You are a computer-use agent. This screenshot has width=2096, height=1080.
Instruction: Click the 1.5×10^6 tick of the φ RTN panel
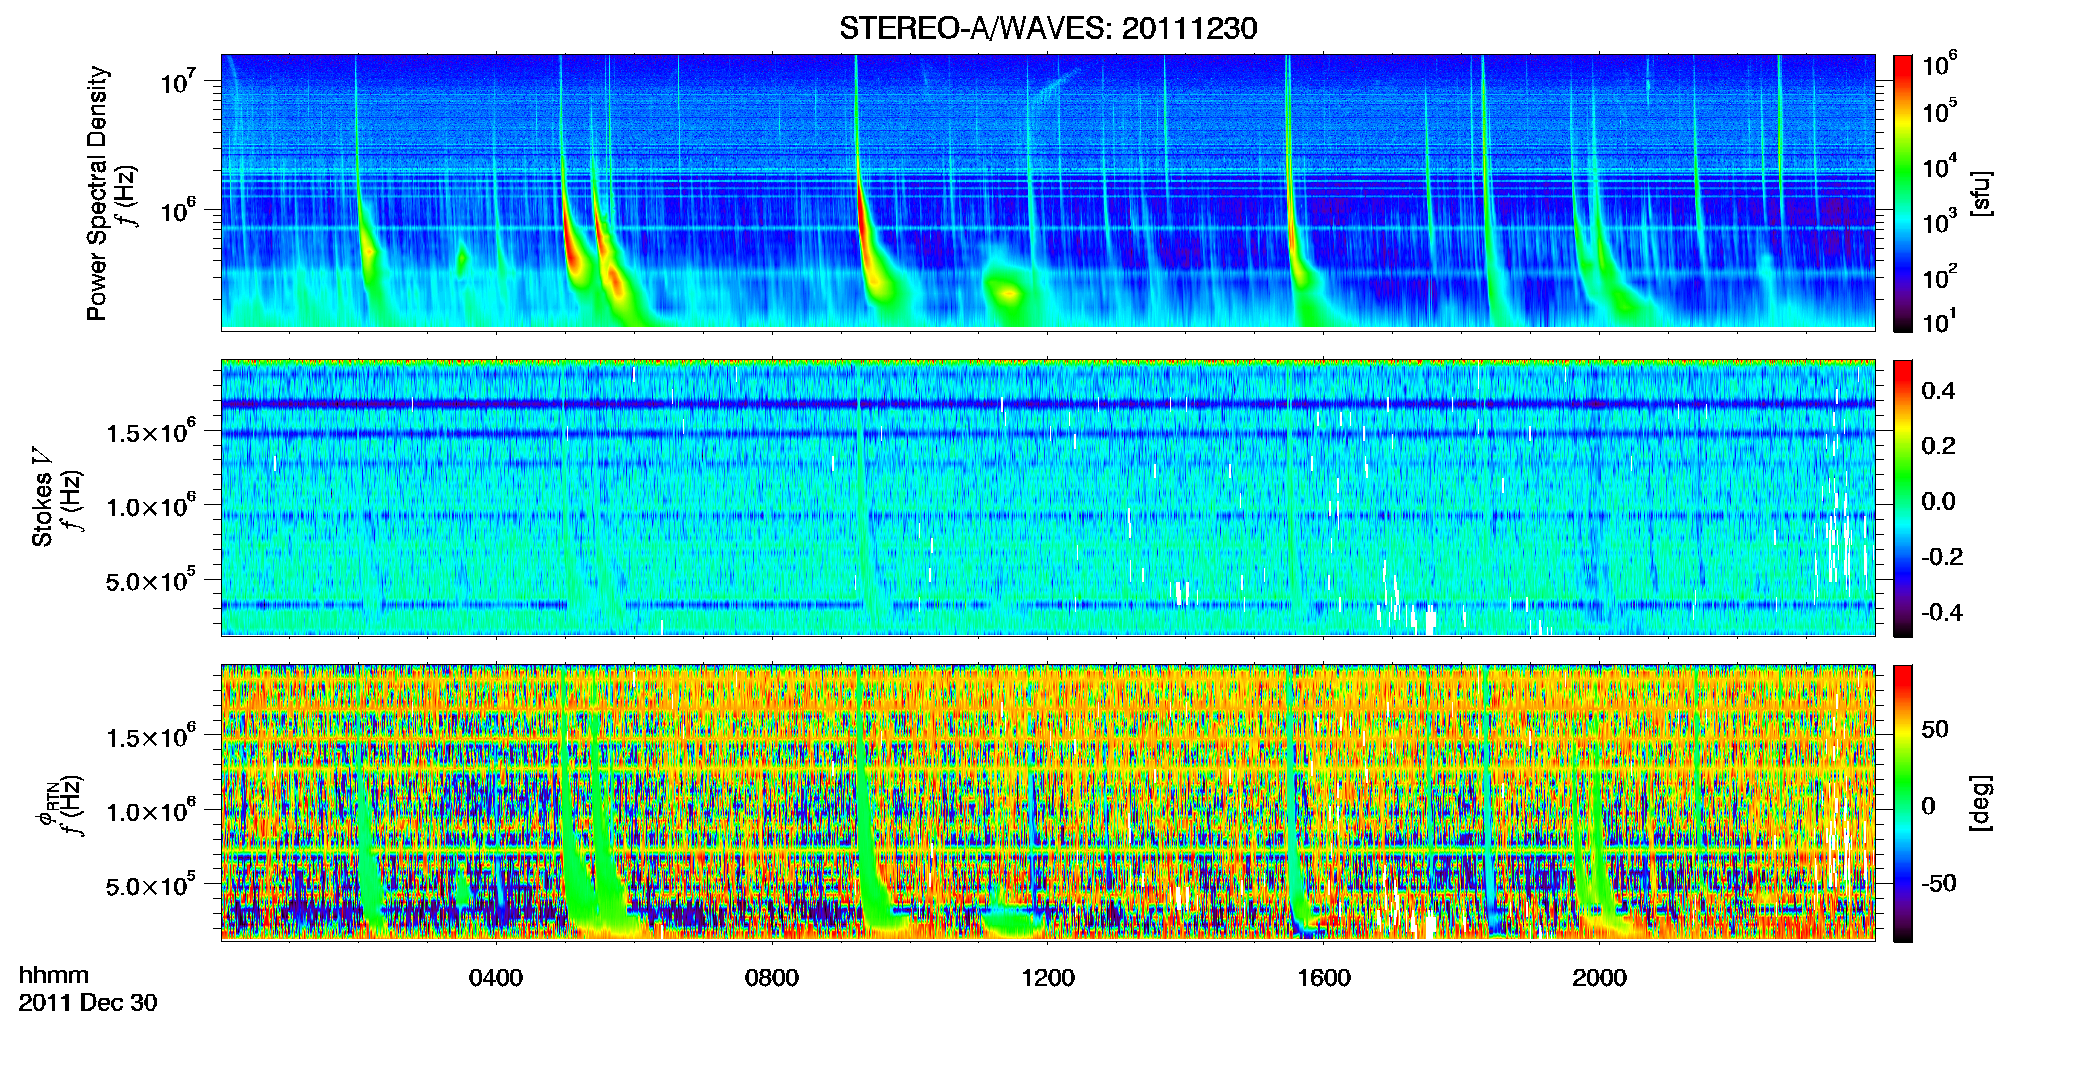coord(150,736)
